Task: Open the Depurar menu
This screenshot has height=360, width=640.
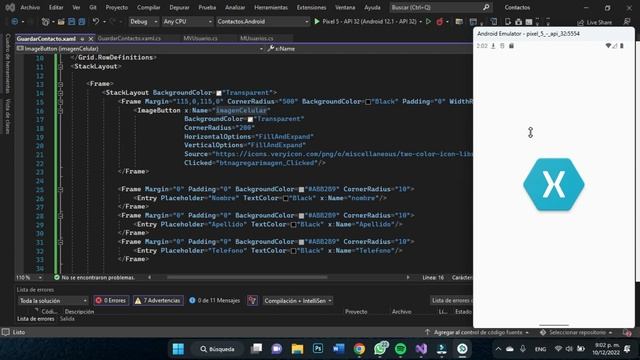Action: (x=179, y=7)
